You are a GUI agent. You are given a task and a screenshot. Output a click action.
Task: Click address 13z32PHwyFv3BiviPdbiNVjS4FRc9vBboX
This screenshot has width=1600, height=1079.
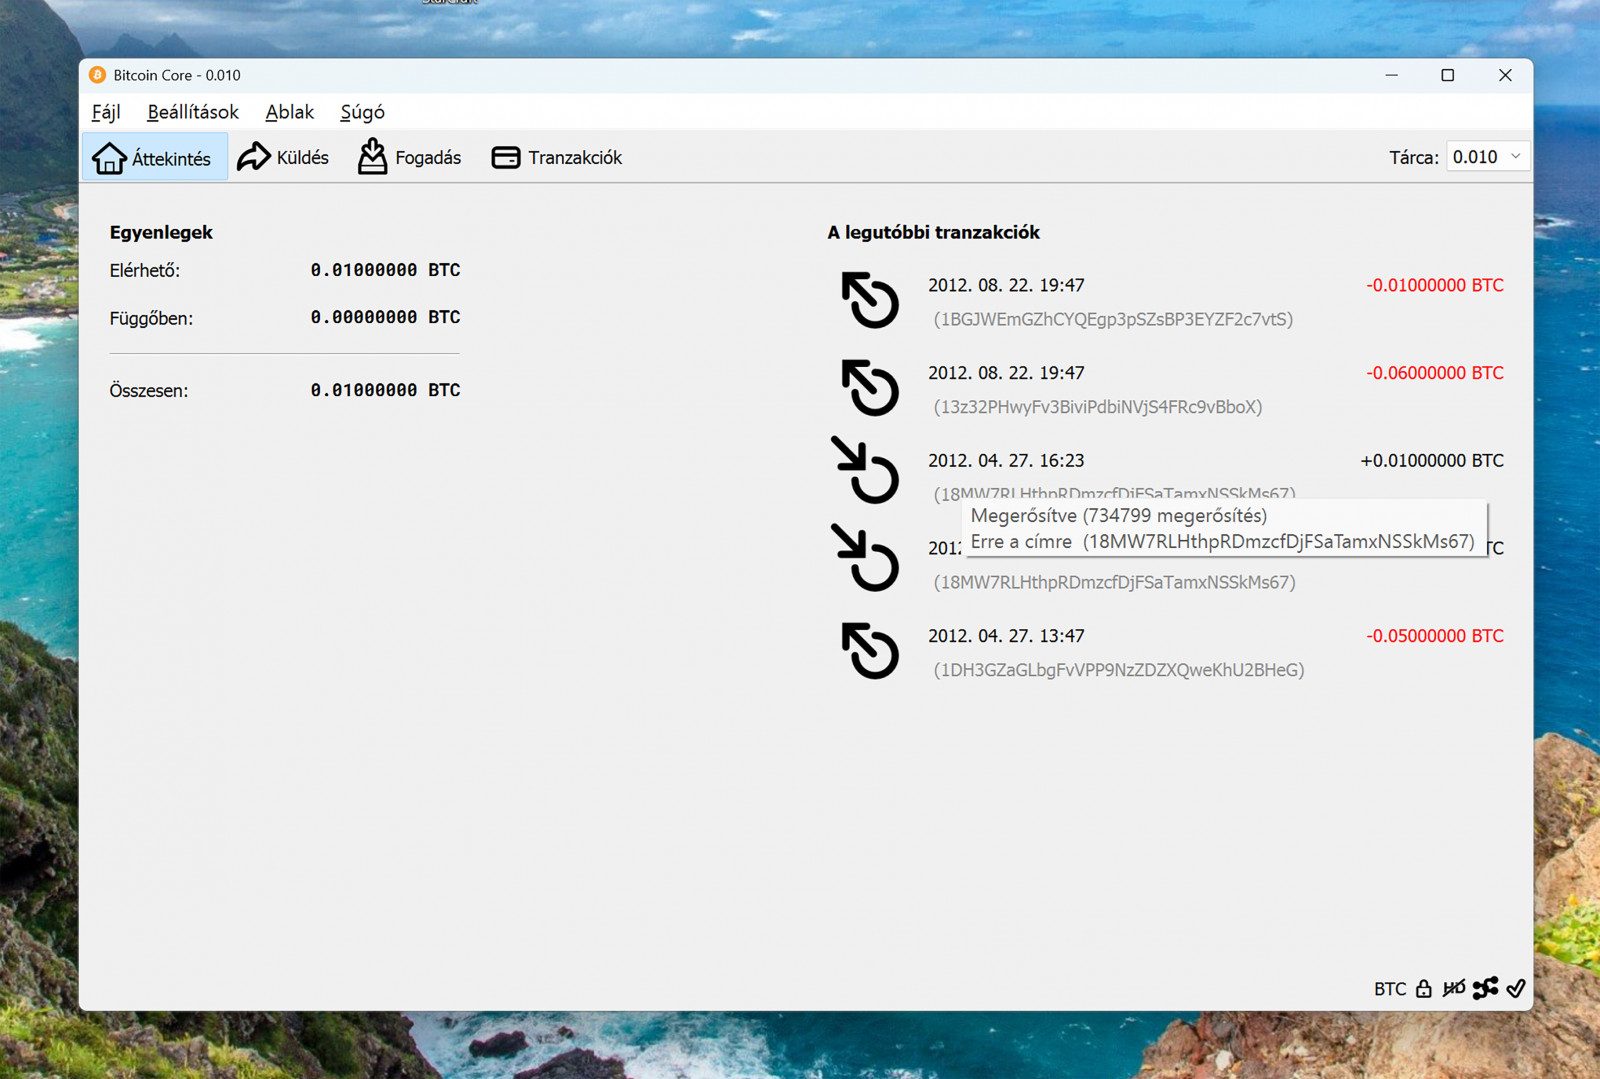pyautogui.click(x=1098, y=407)
